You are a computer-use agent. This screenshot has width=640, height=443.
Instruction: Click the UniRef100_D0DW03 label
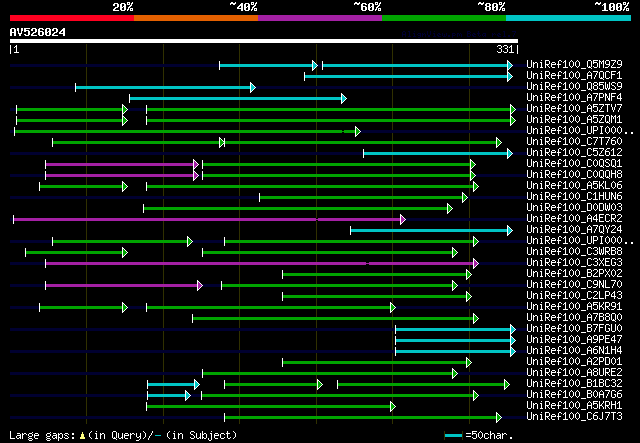coord(574,208)
